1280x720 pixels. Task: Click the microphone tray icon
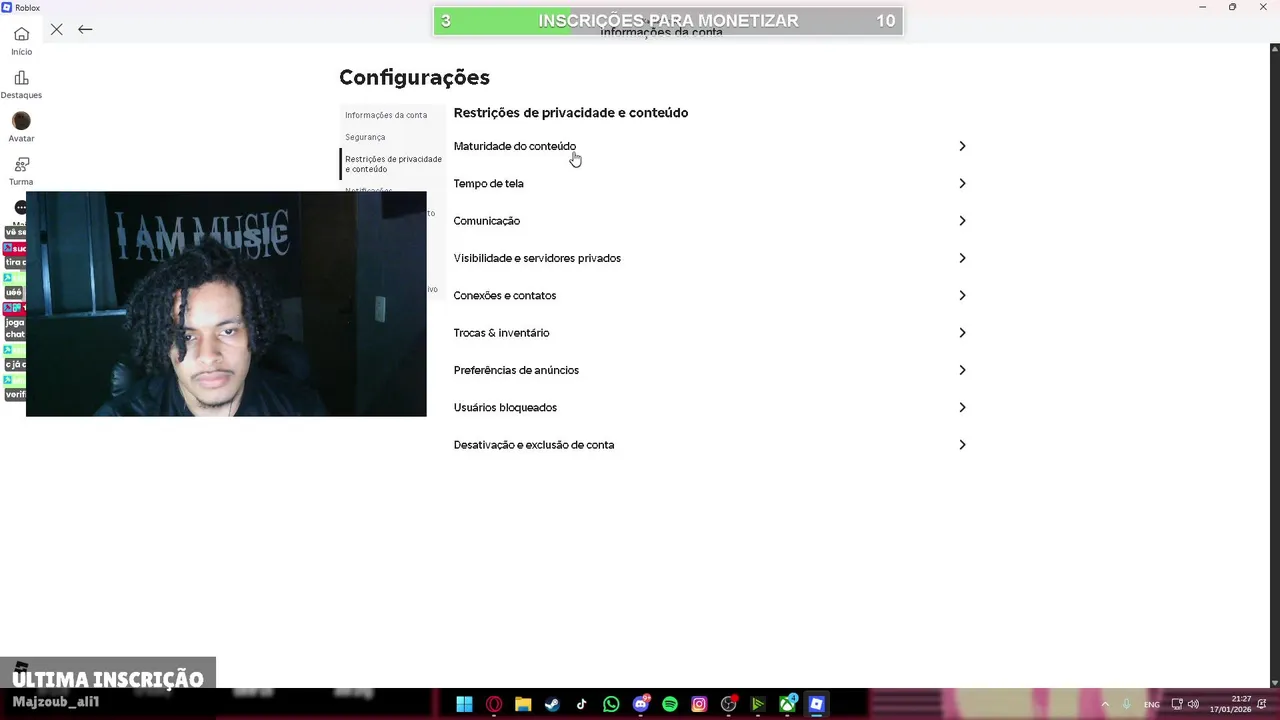pyautogui.click(x=1127, y=704)
